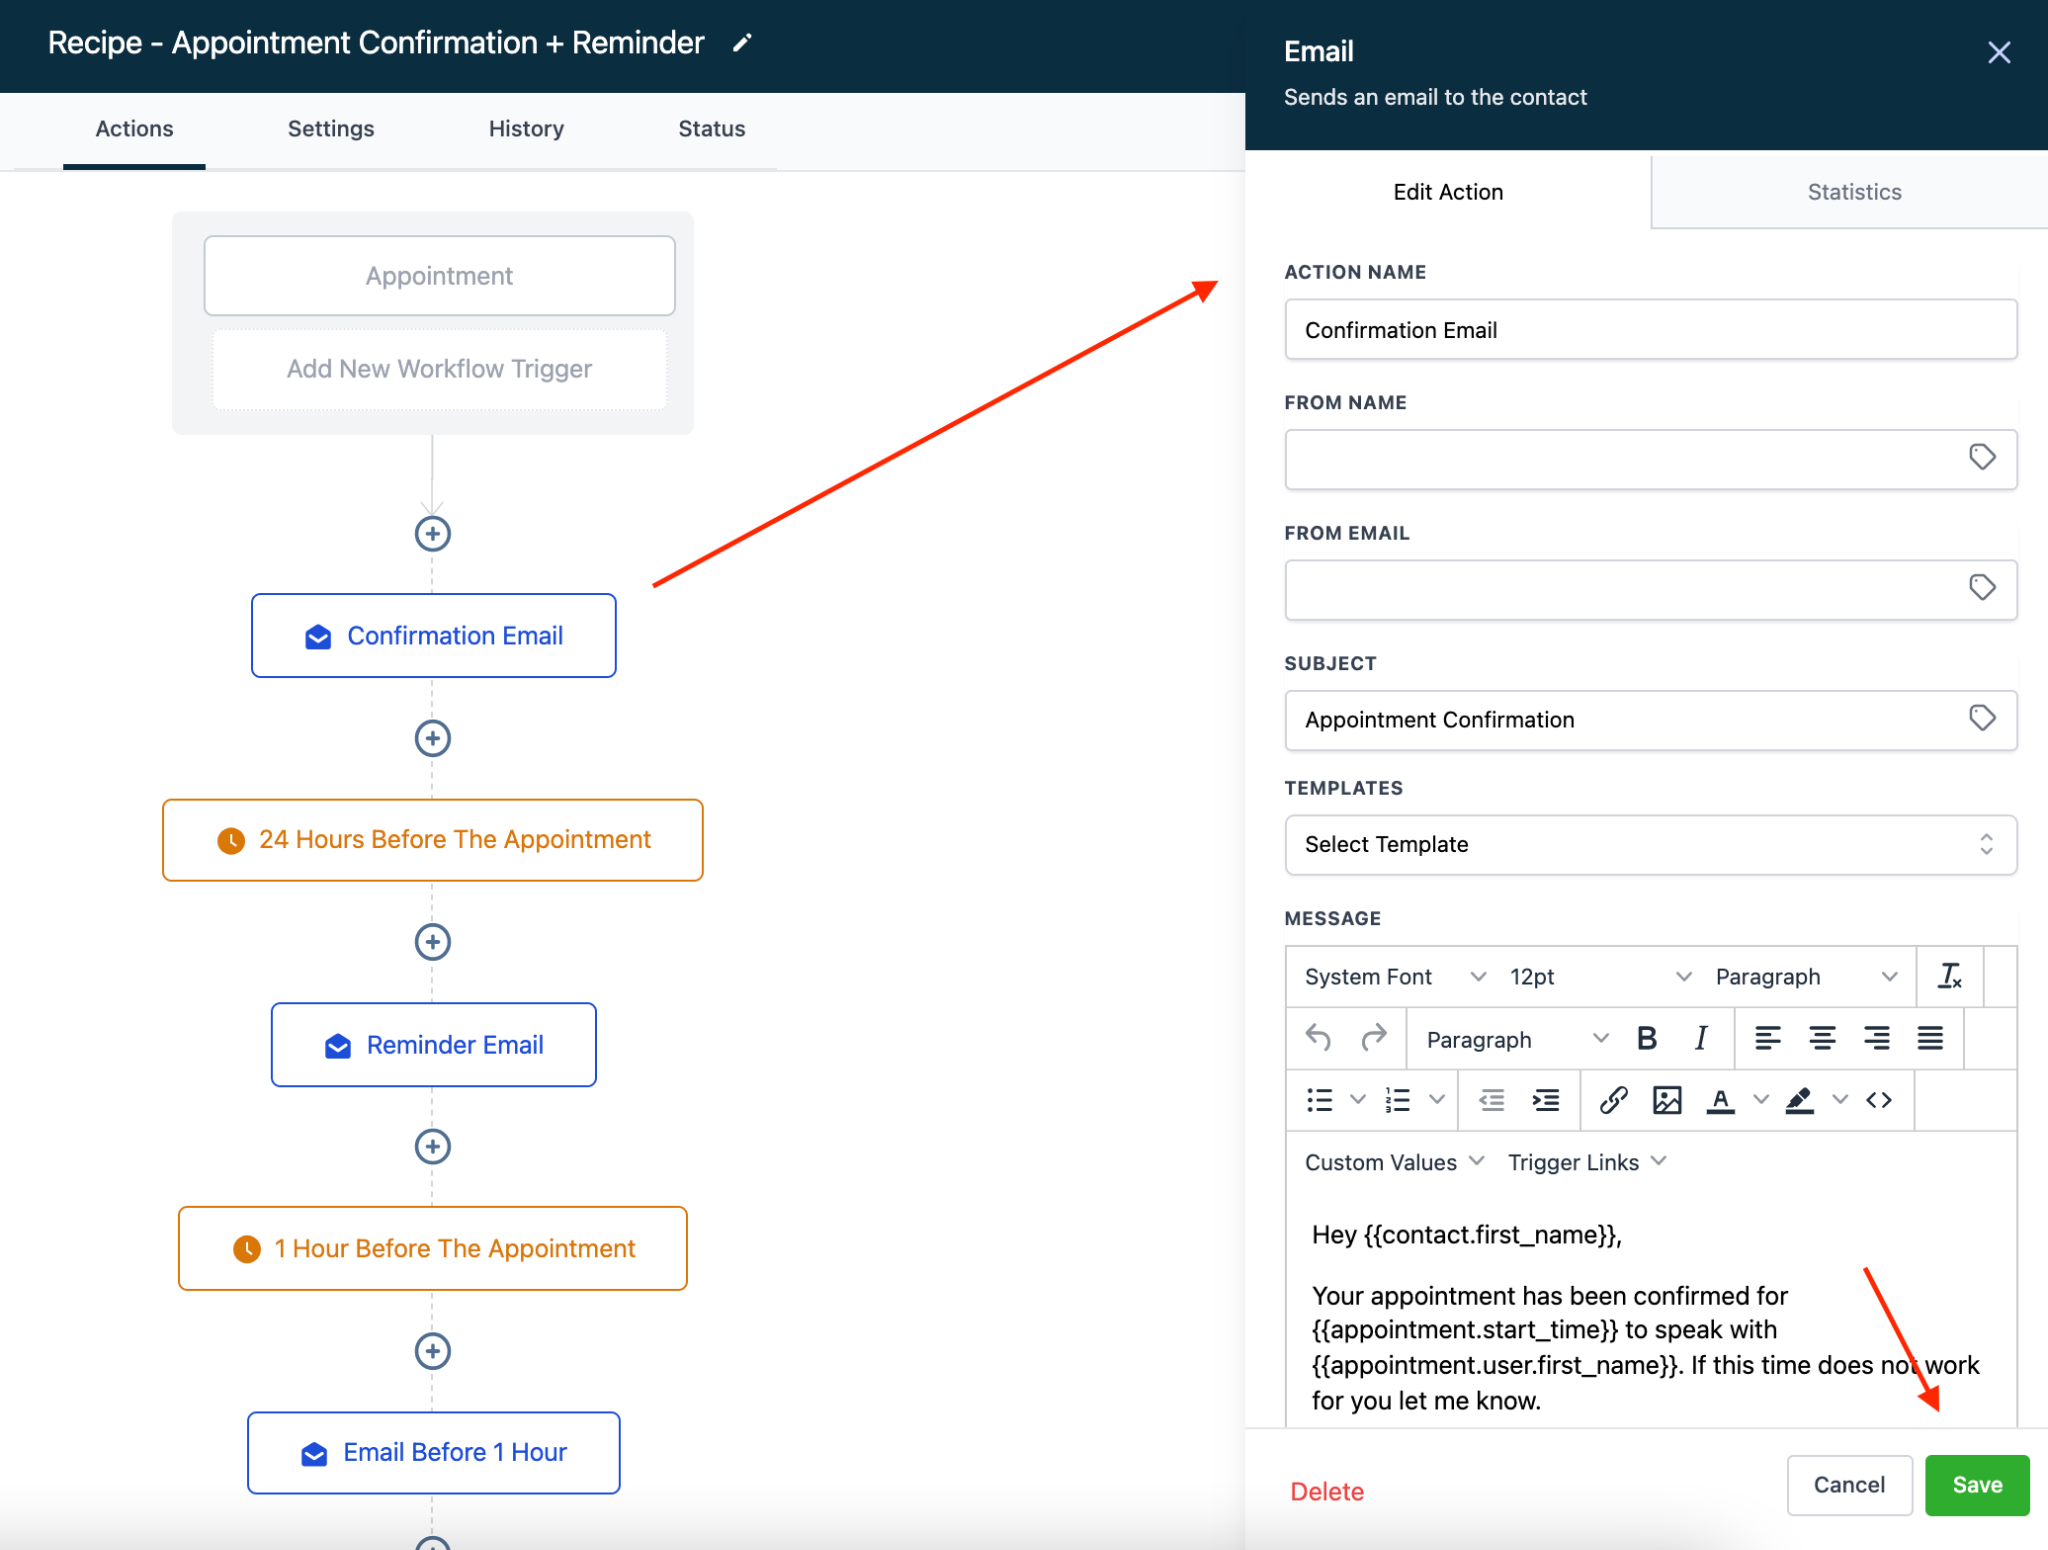Click the Save button
The height and width of the screenshot is (1550, 2048).
1976,1485
